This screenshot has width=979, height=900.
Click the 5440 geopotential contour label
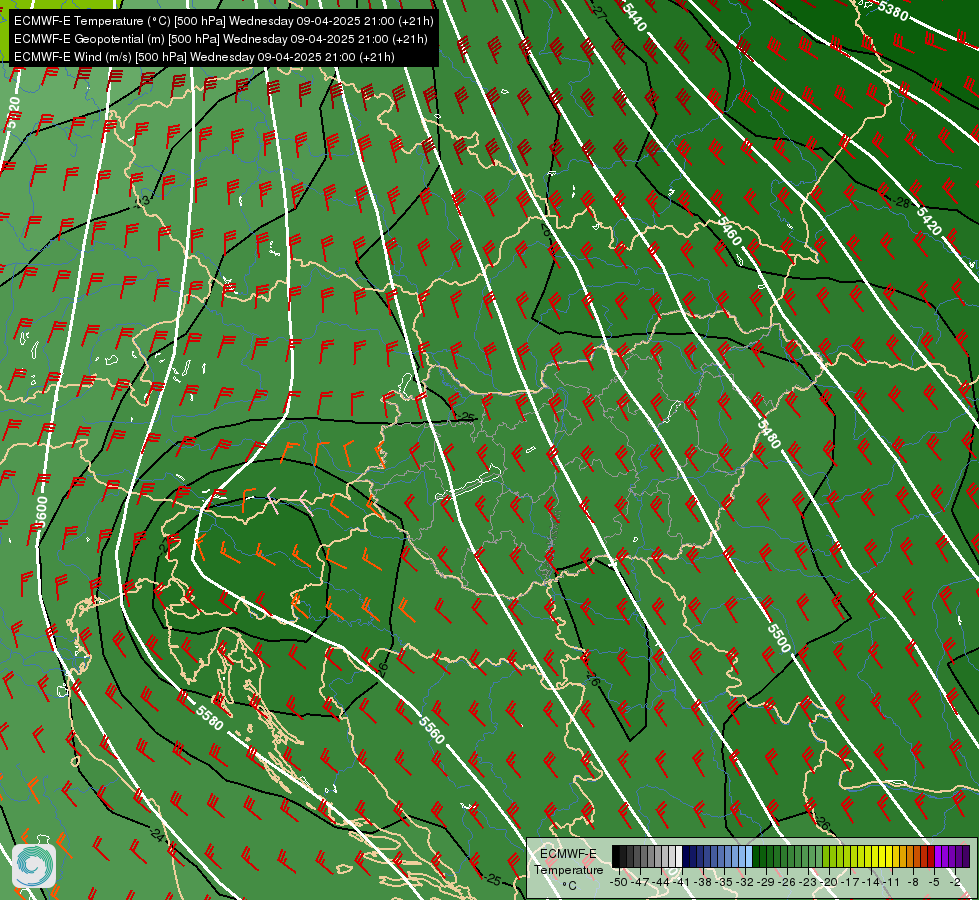[634, 17]
